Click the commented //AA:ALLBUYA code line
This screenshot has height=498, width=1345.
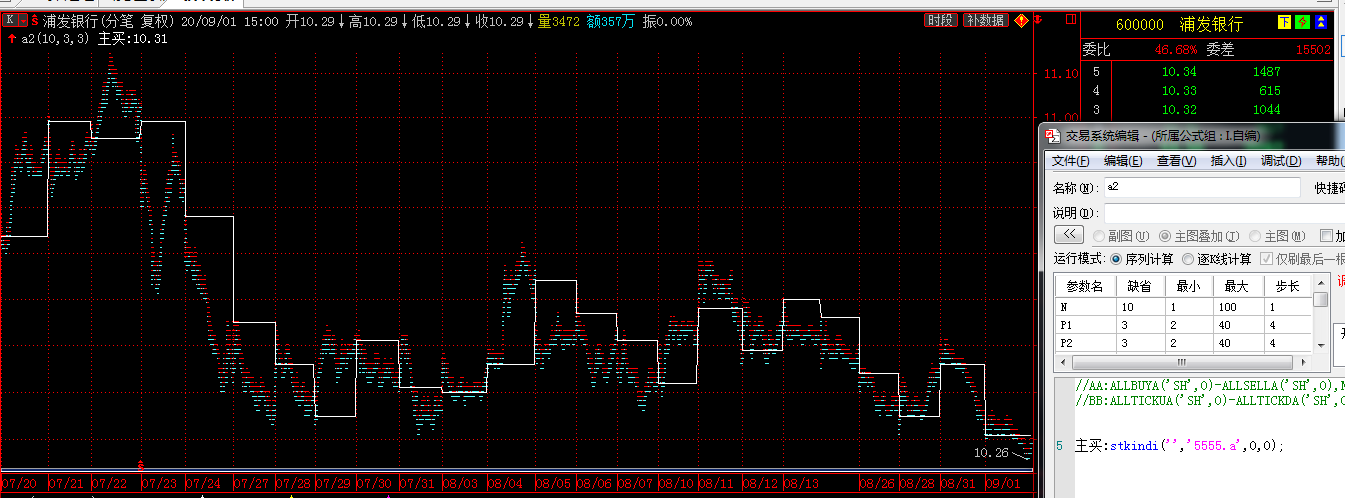coord(1210,385)
